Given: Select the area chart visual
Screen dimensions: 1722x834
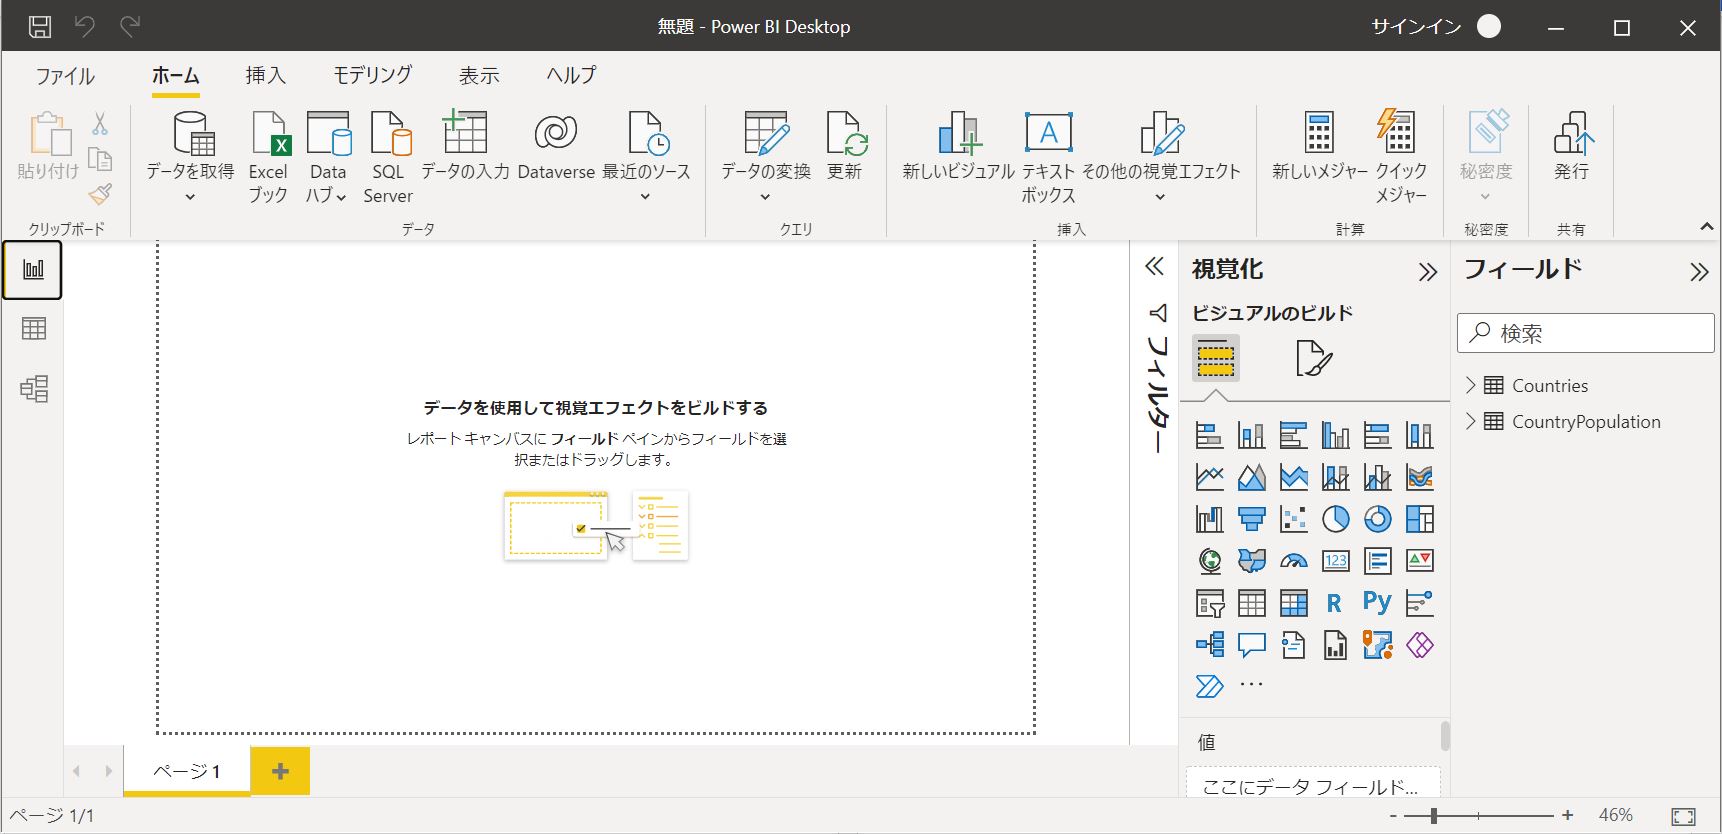Looking at the screenshot, I should (1251, 477).
